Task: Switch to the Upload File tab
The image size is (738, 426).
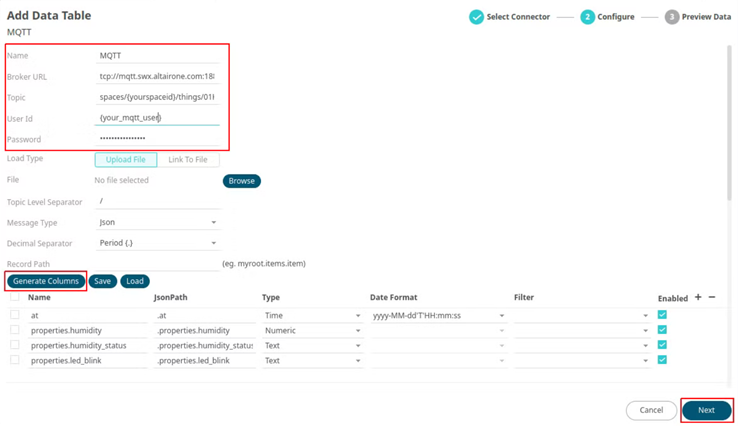Action: [x=126, y=160]
